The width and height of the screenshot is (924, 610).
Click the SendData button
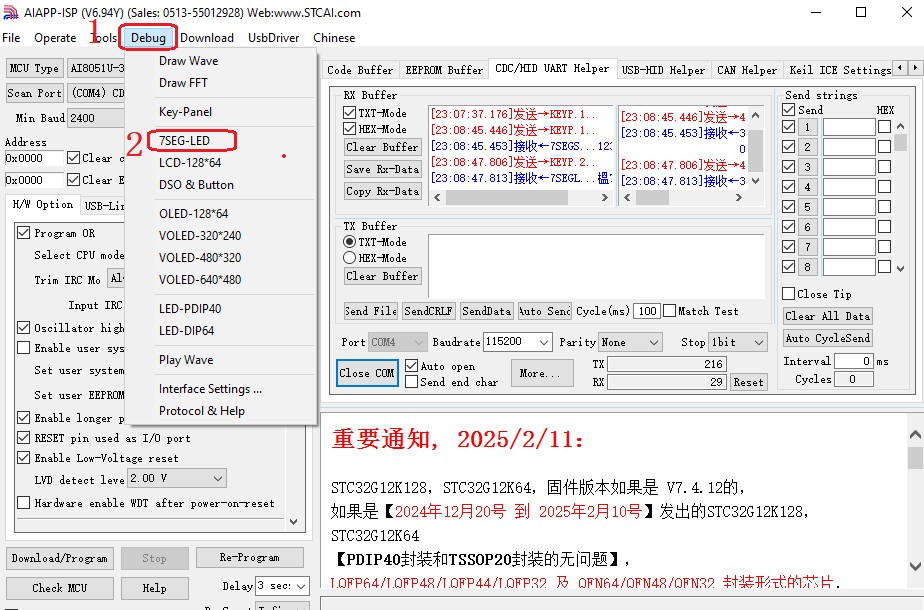pos(486,311)
